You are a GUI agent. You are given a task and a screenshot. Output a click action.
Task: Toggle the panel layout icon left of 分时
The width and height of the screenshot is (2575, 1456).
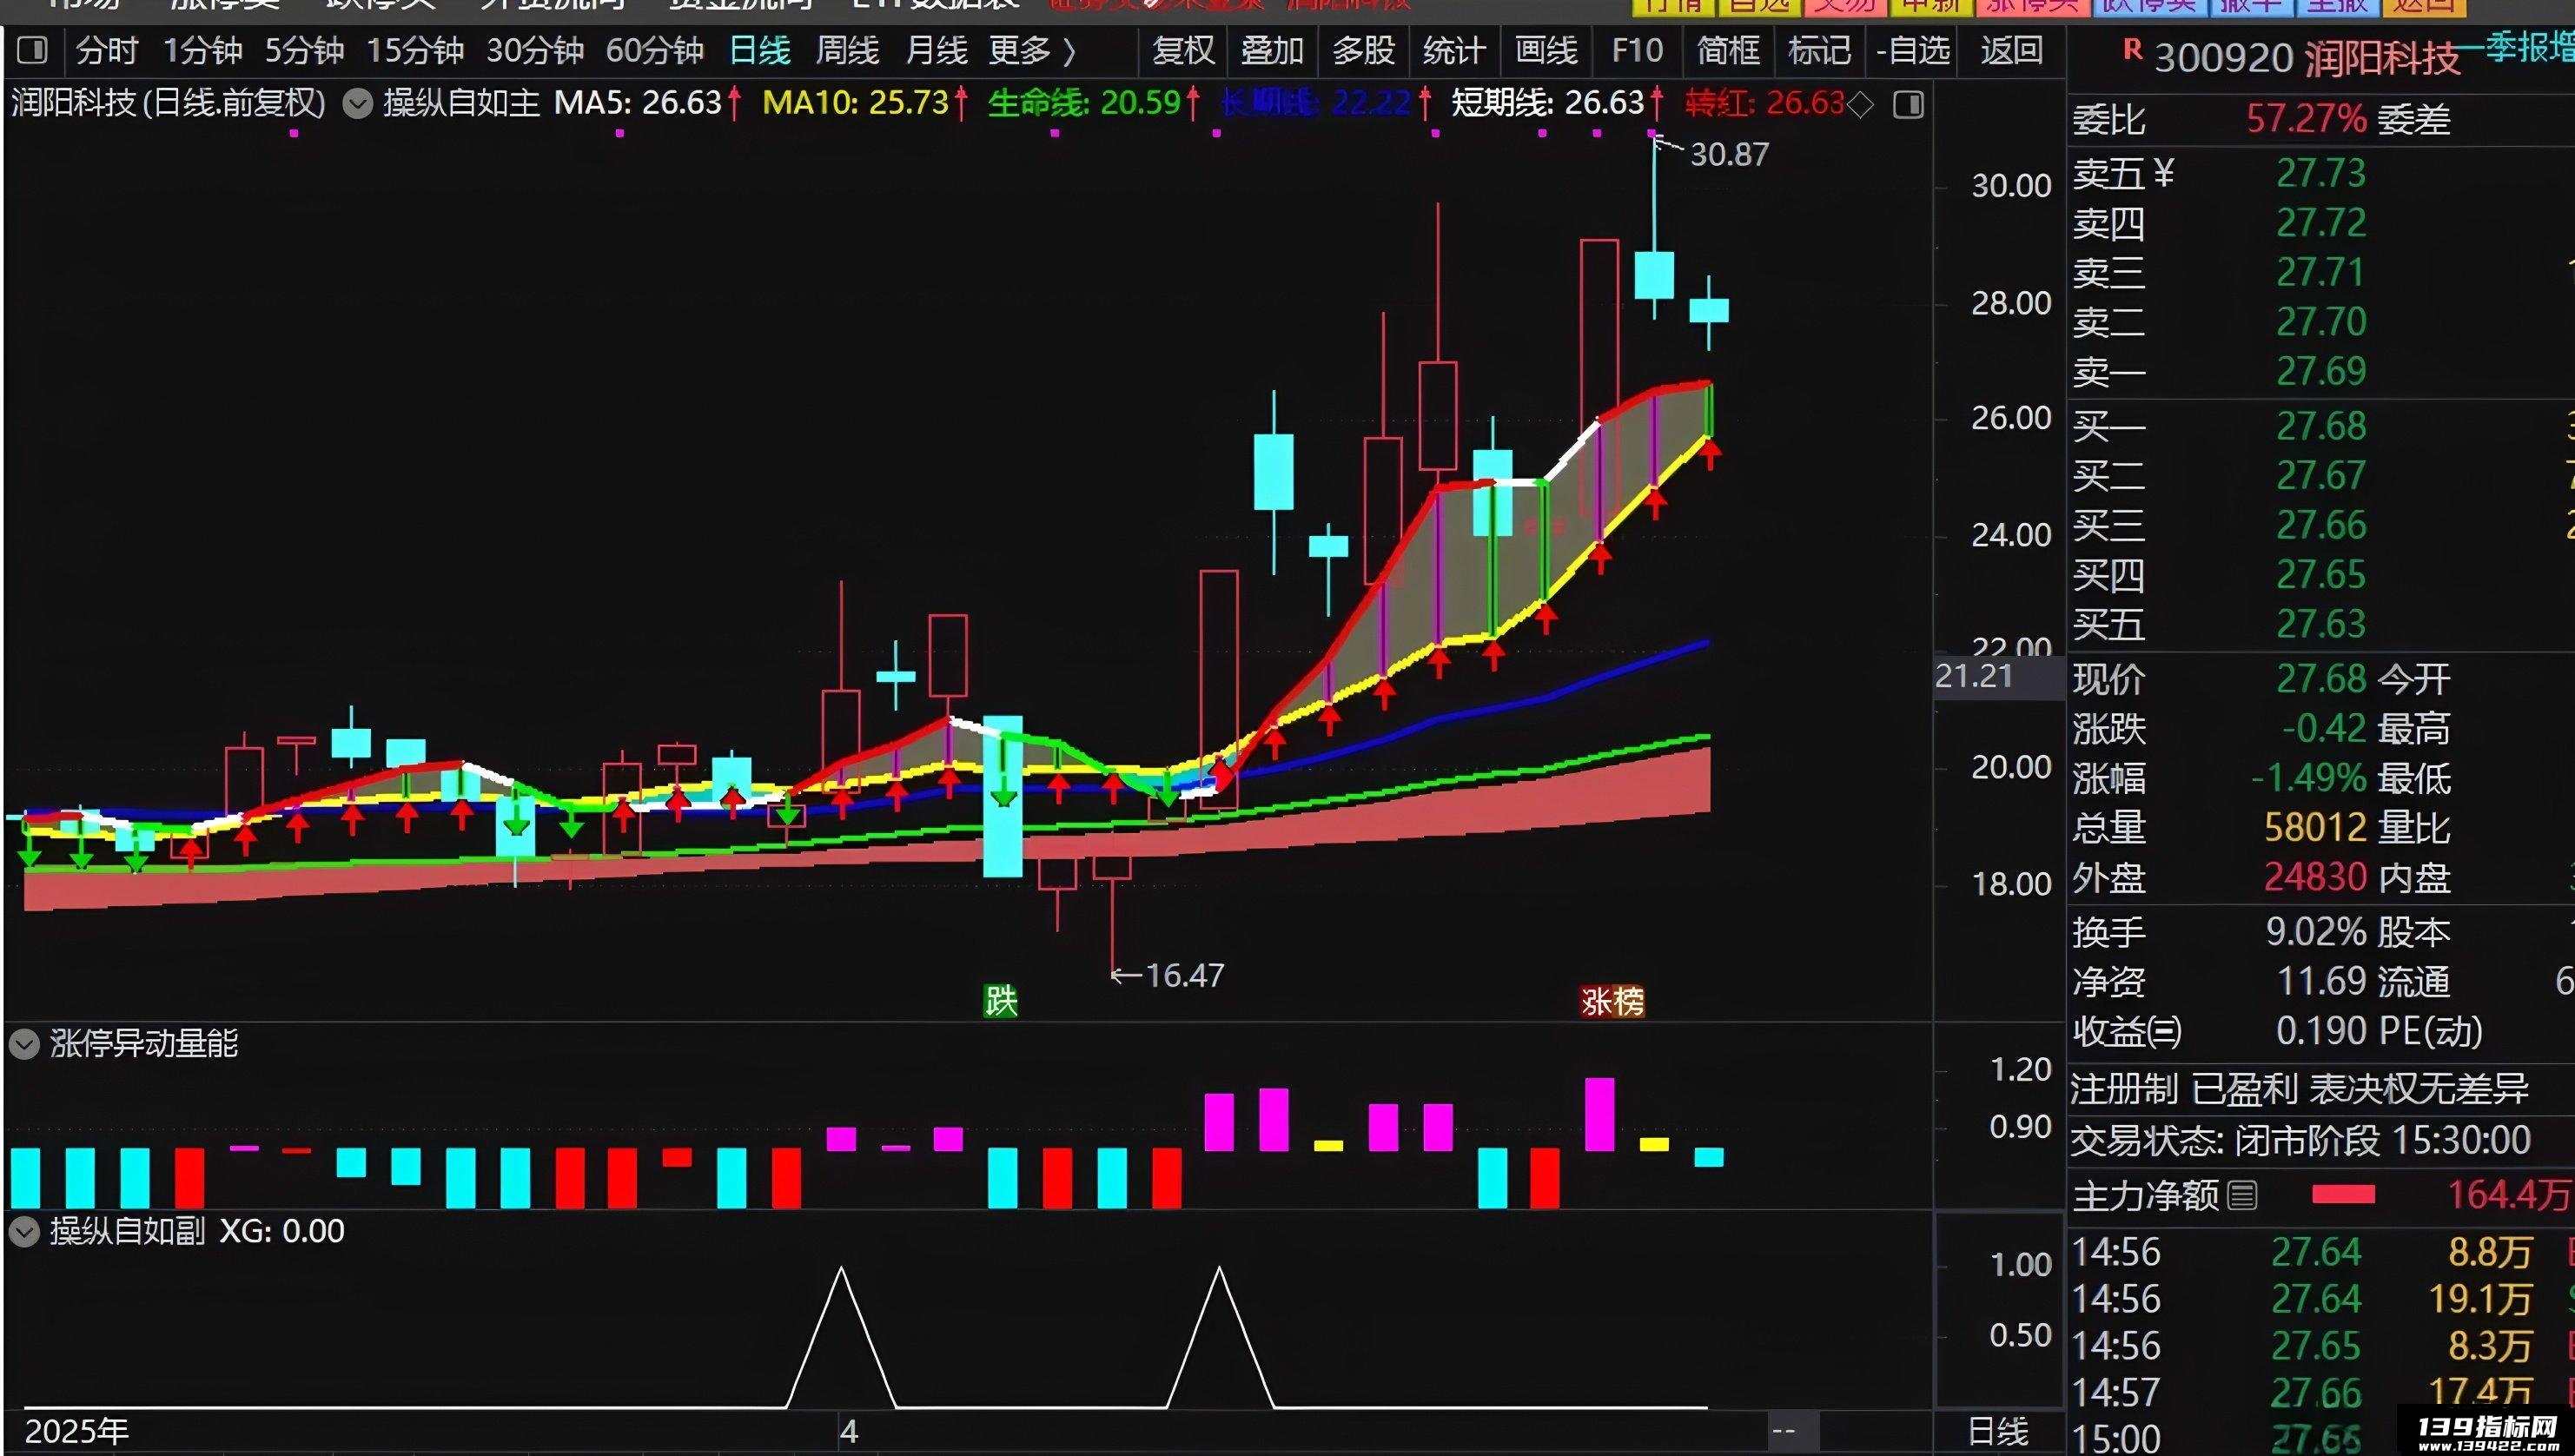pos(33,50)
